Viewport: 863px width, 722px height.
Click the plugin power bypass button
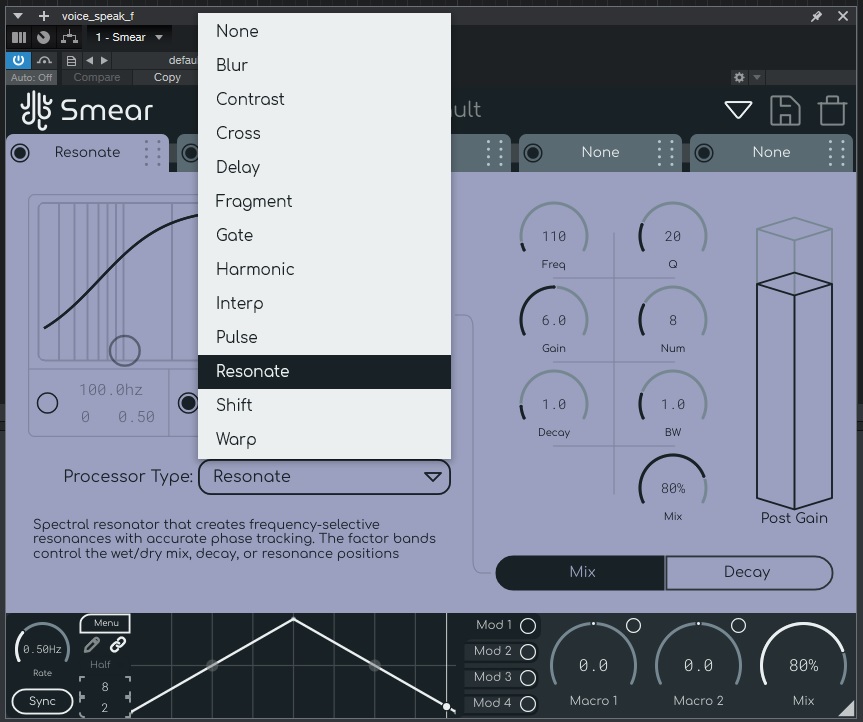click(x=18, y=60)
